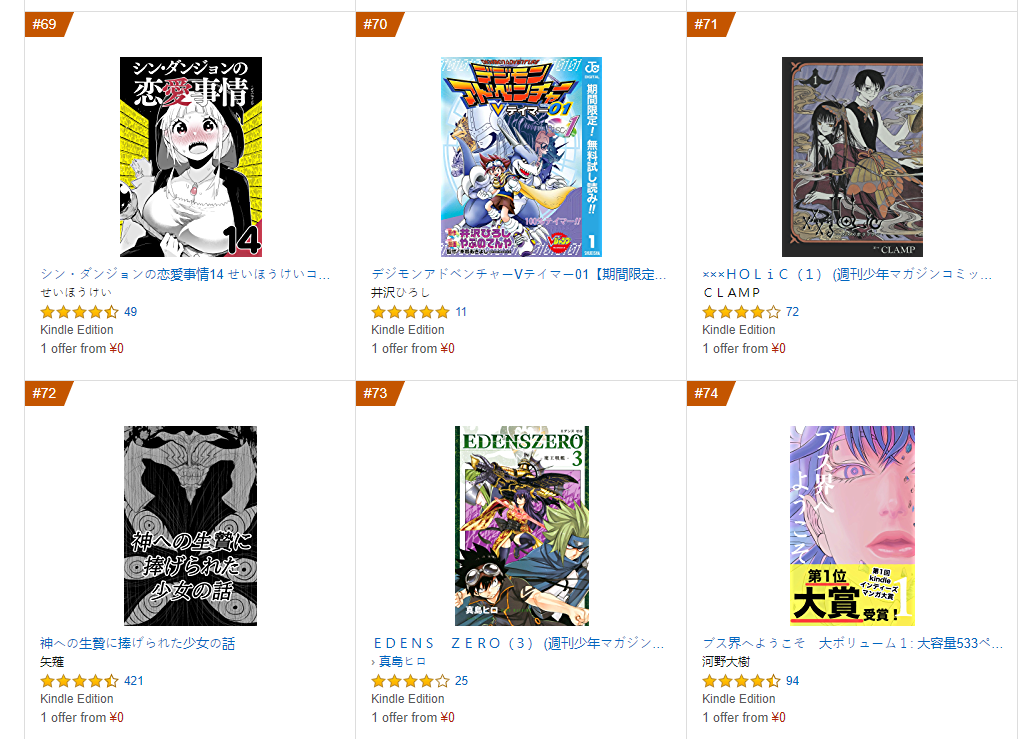
Task: View star rating for EDENS ZERO item
Action: point(410,680)
